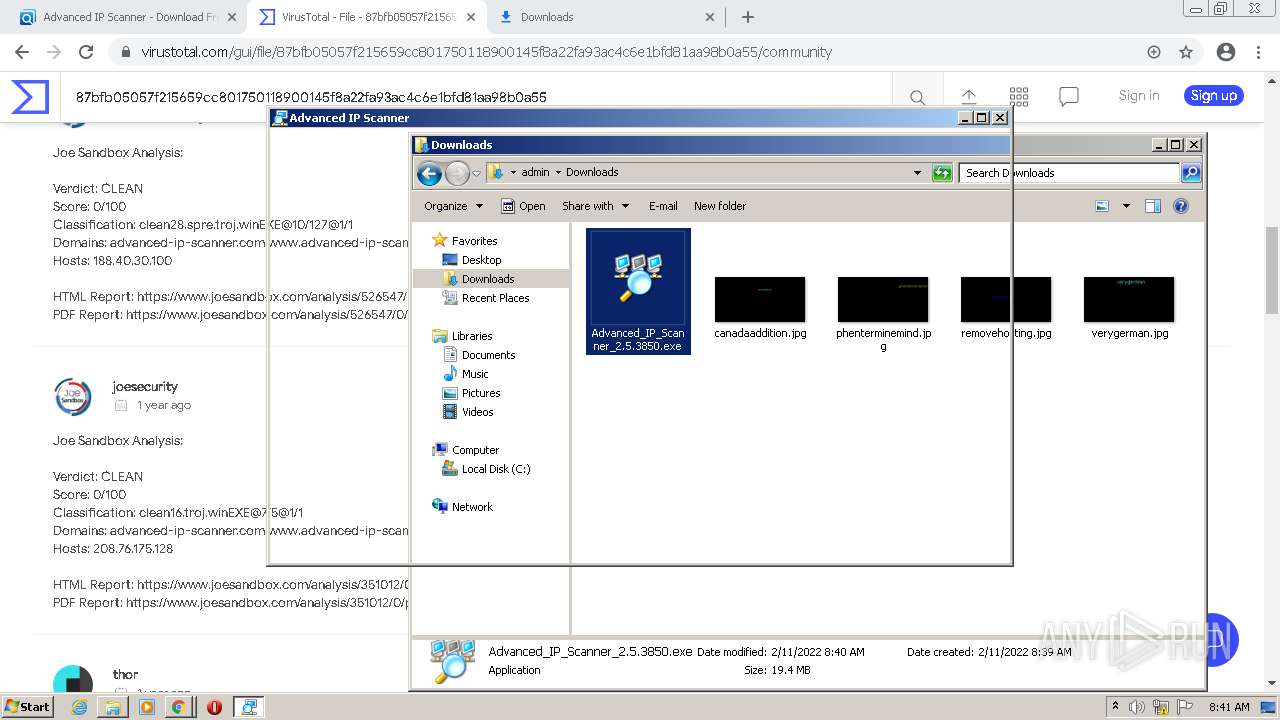The image size is (1280, 720).
Task: Click E-mail in explorer toolbar
Action: click(663, 206)
